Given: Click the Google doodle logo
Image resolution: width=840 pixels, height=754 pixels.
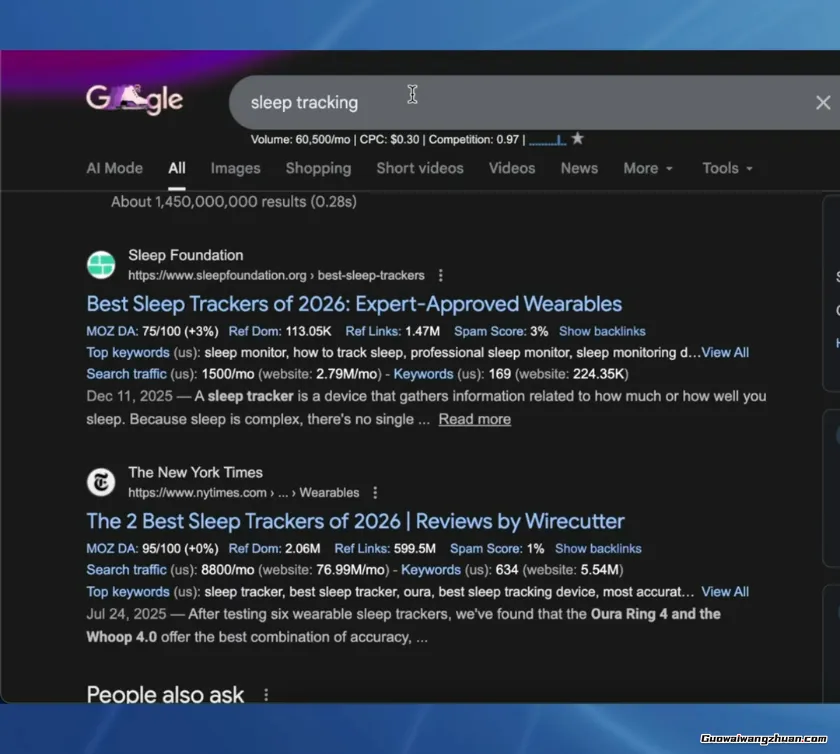Looking at the screenshot, I should tap(134, 99).
